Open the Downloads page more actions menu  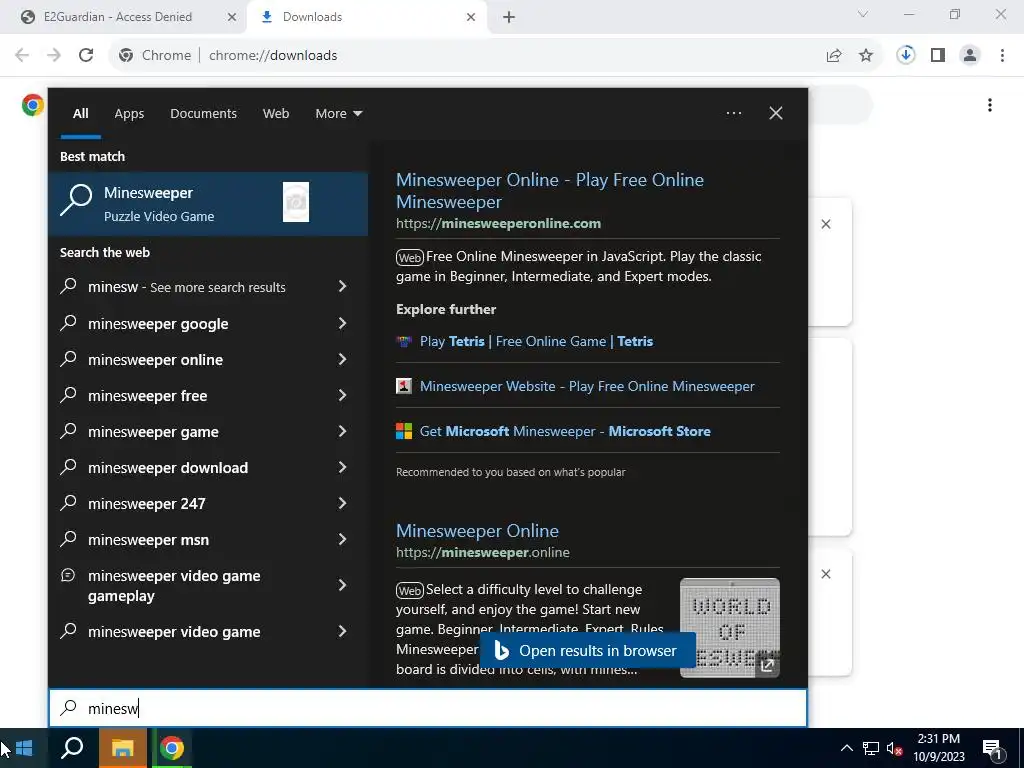[990, 105]
